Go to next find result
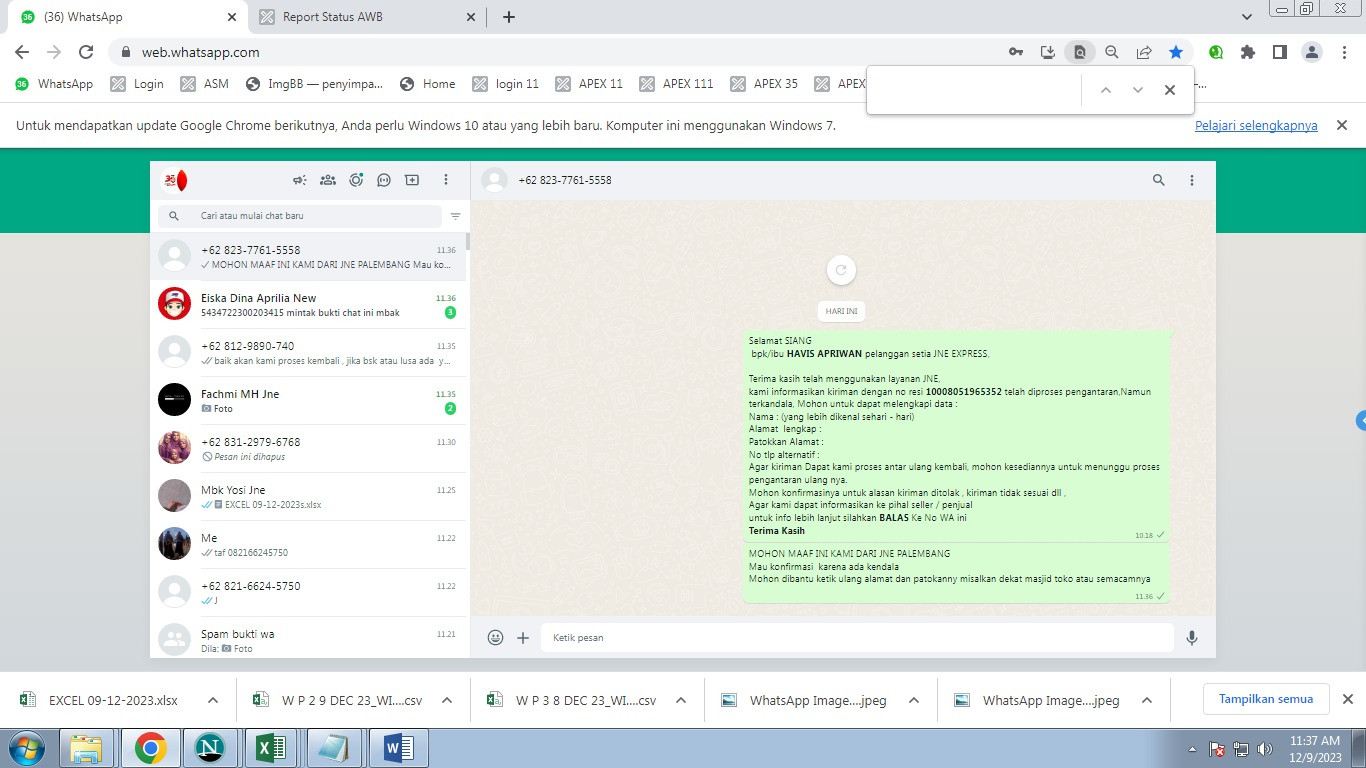Screen dimensions: 1366x768 coord(1137,90)
